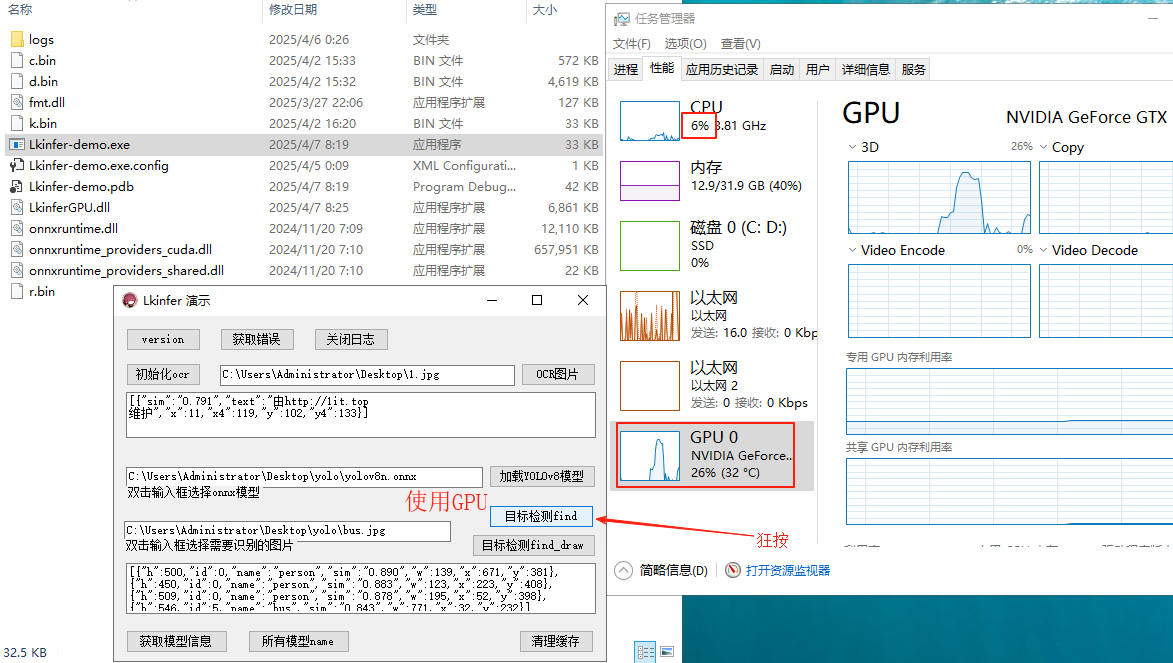Click the fewer details arrow icon
Screen dimensions: 1173x663
pyautogui.click(x=623, y=570)
